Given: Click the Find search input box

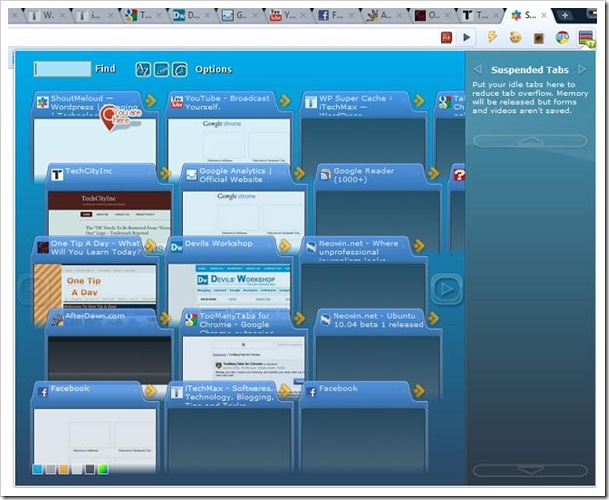Looking at the screenshot, I should (x=63, y=69).
